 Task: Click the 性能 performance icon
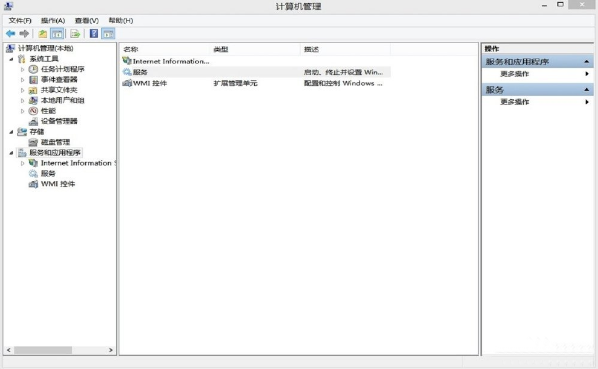[x=34, y=111]
